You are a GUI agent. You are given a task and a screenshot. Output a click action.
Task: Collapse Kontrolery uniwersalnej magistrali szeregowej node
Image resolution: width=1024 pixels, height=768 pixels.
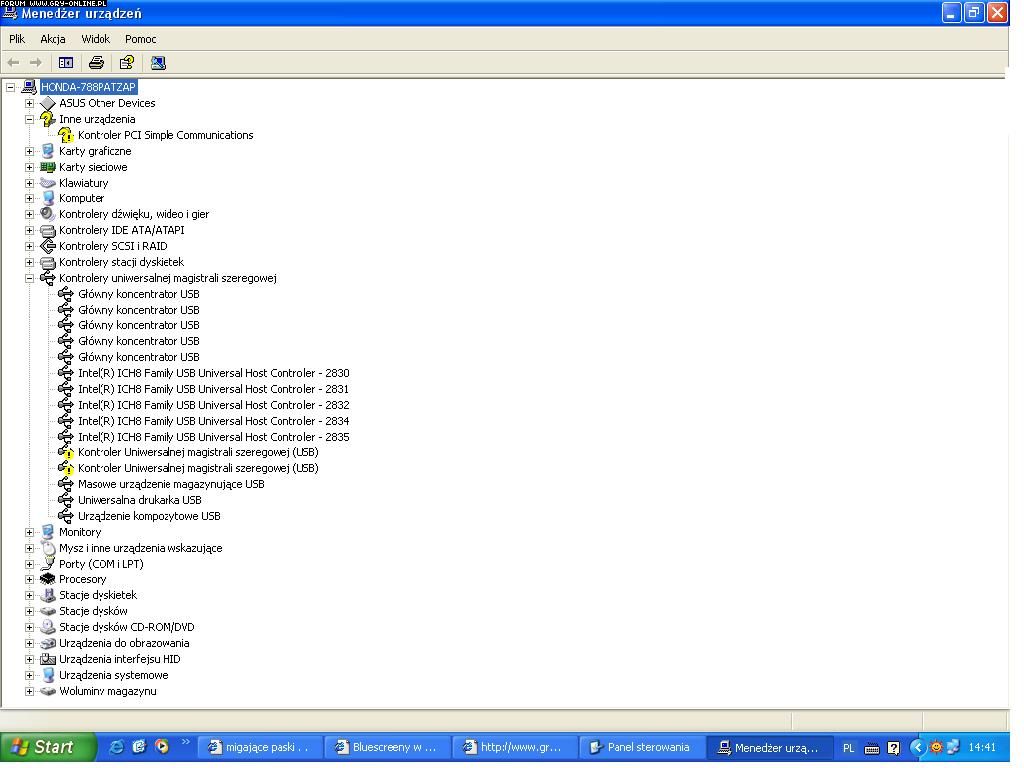29,278
